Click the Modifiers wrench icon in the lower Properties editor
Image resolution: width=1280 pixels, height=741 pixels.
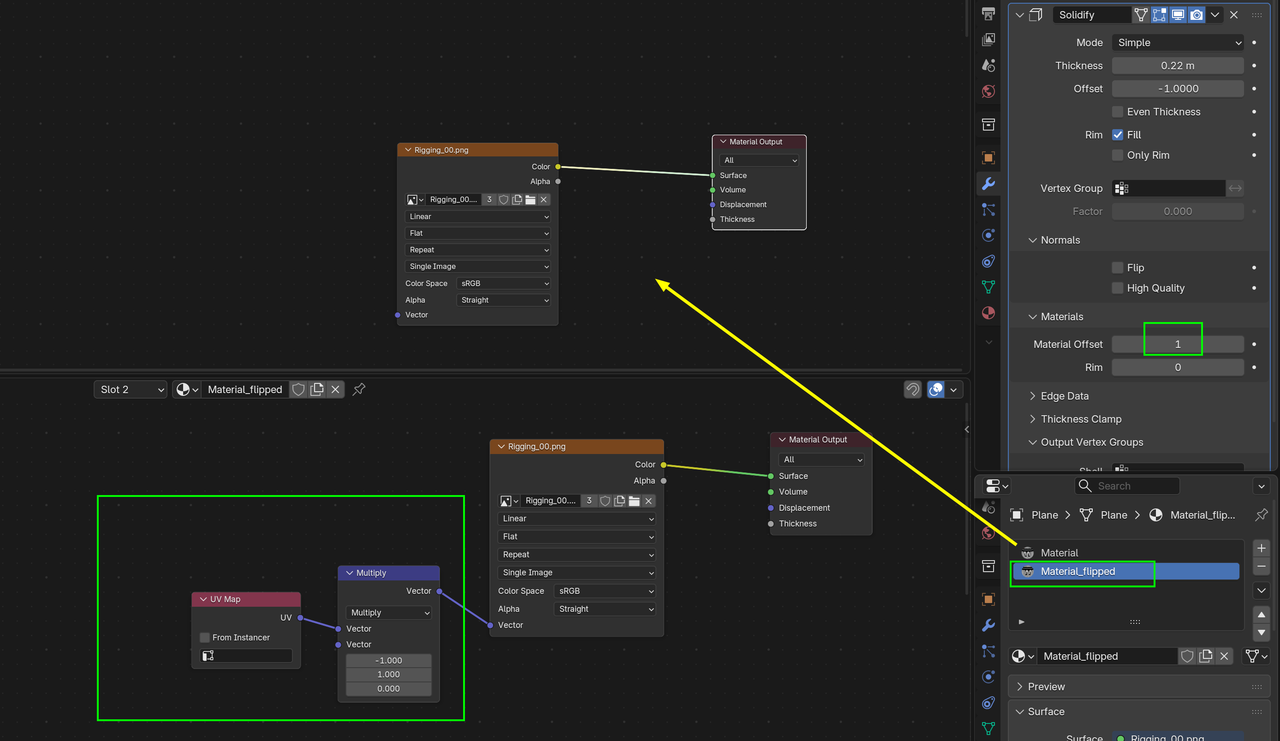pyautogui.click(x=988, y=625)
